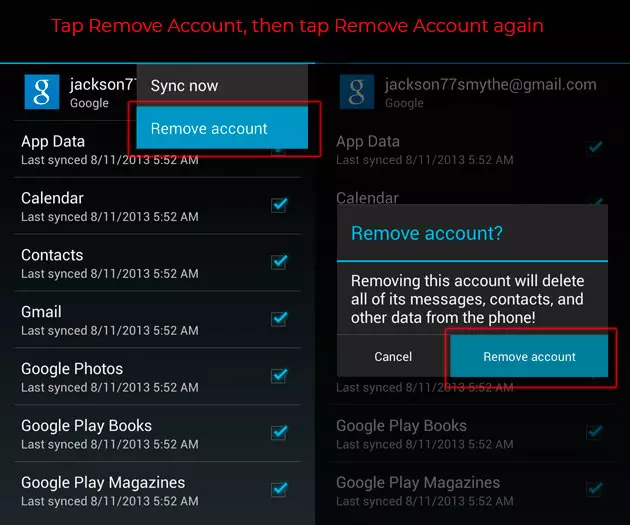Tap the Gmail label in left panel
The image size is (630, 525).
(41, 312)
